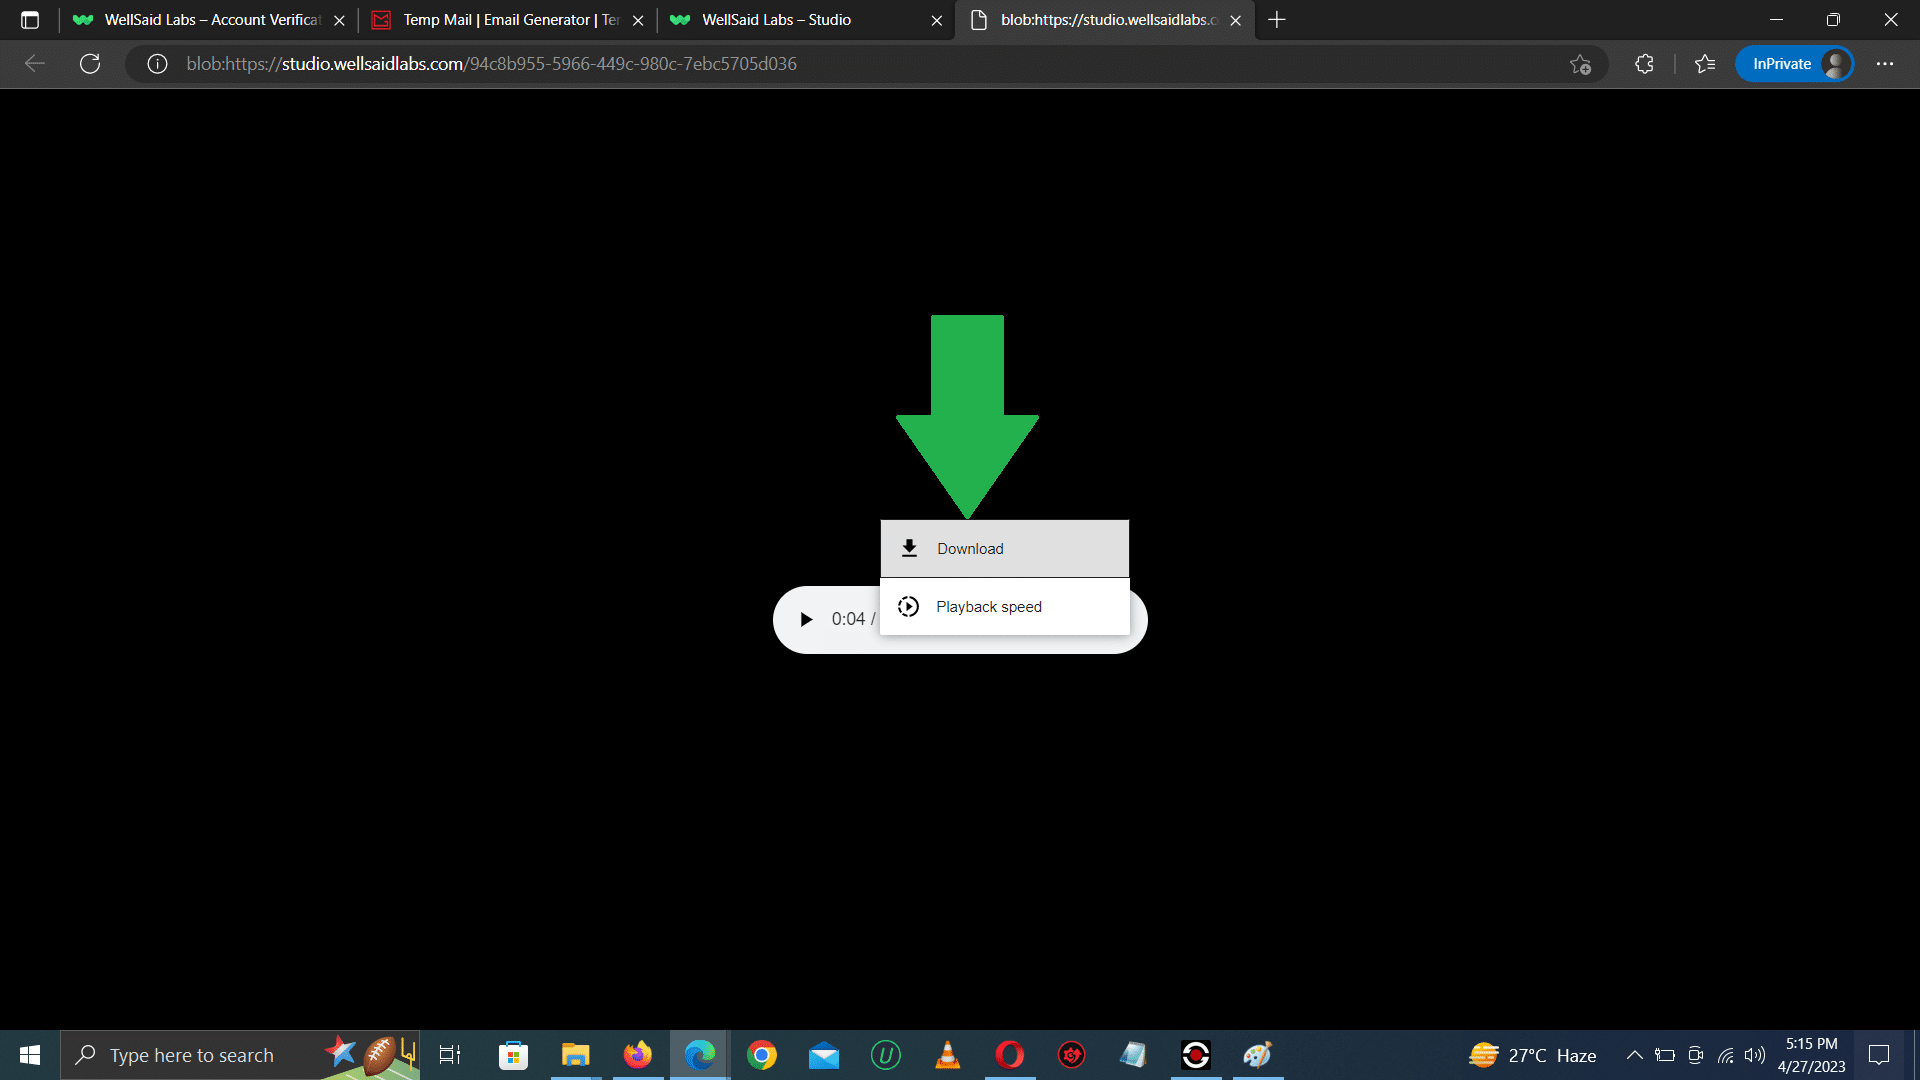Open VLC media player from taskbar
The height and width of the screenshot is (1080, 1920).
pos(948,1055)
